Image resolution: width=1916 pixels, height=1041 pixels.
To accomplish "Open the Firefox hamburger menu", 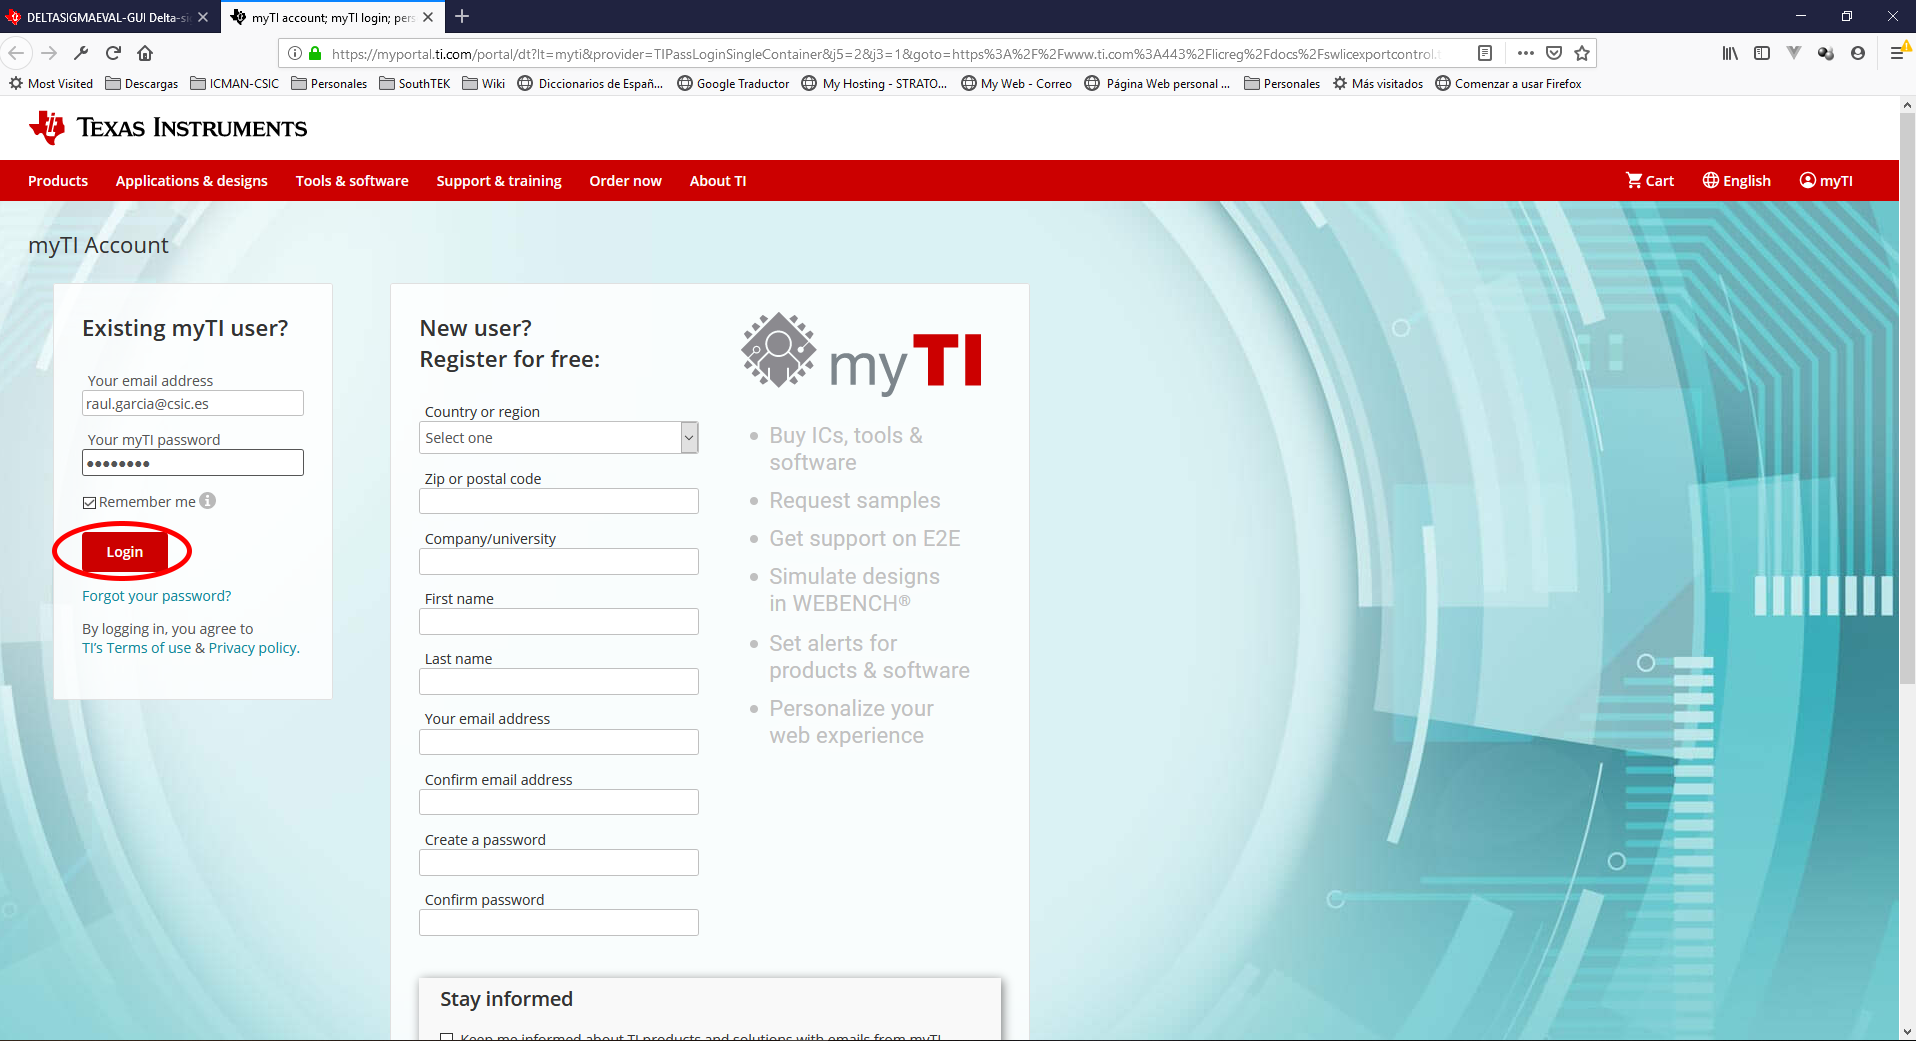I will point(1897,53).
